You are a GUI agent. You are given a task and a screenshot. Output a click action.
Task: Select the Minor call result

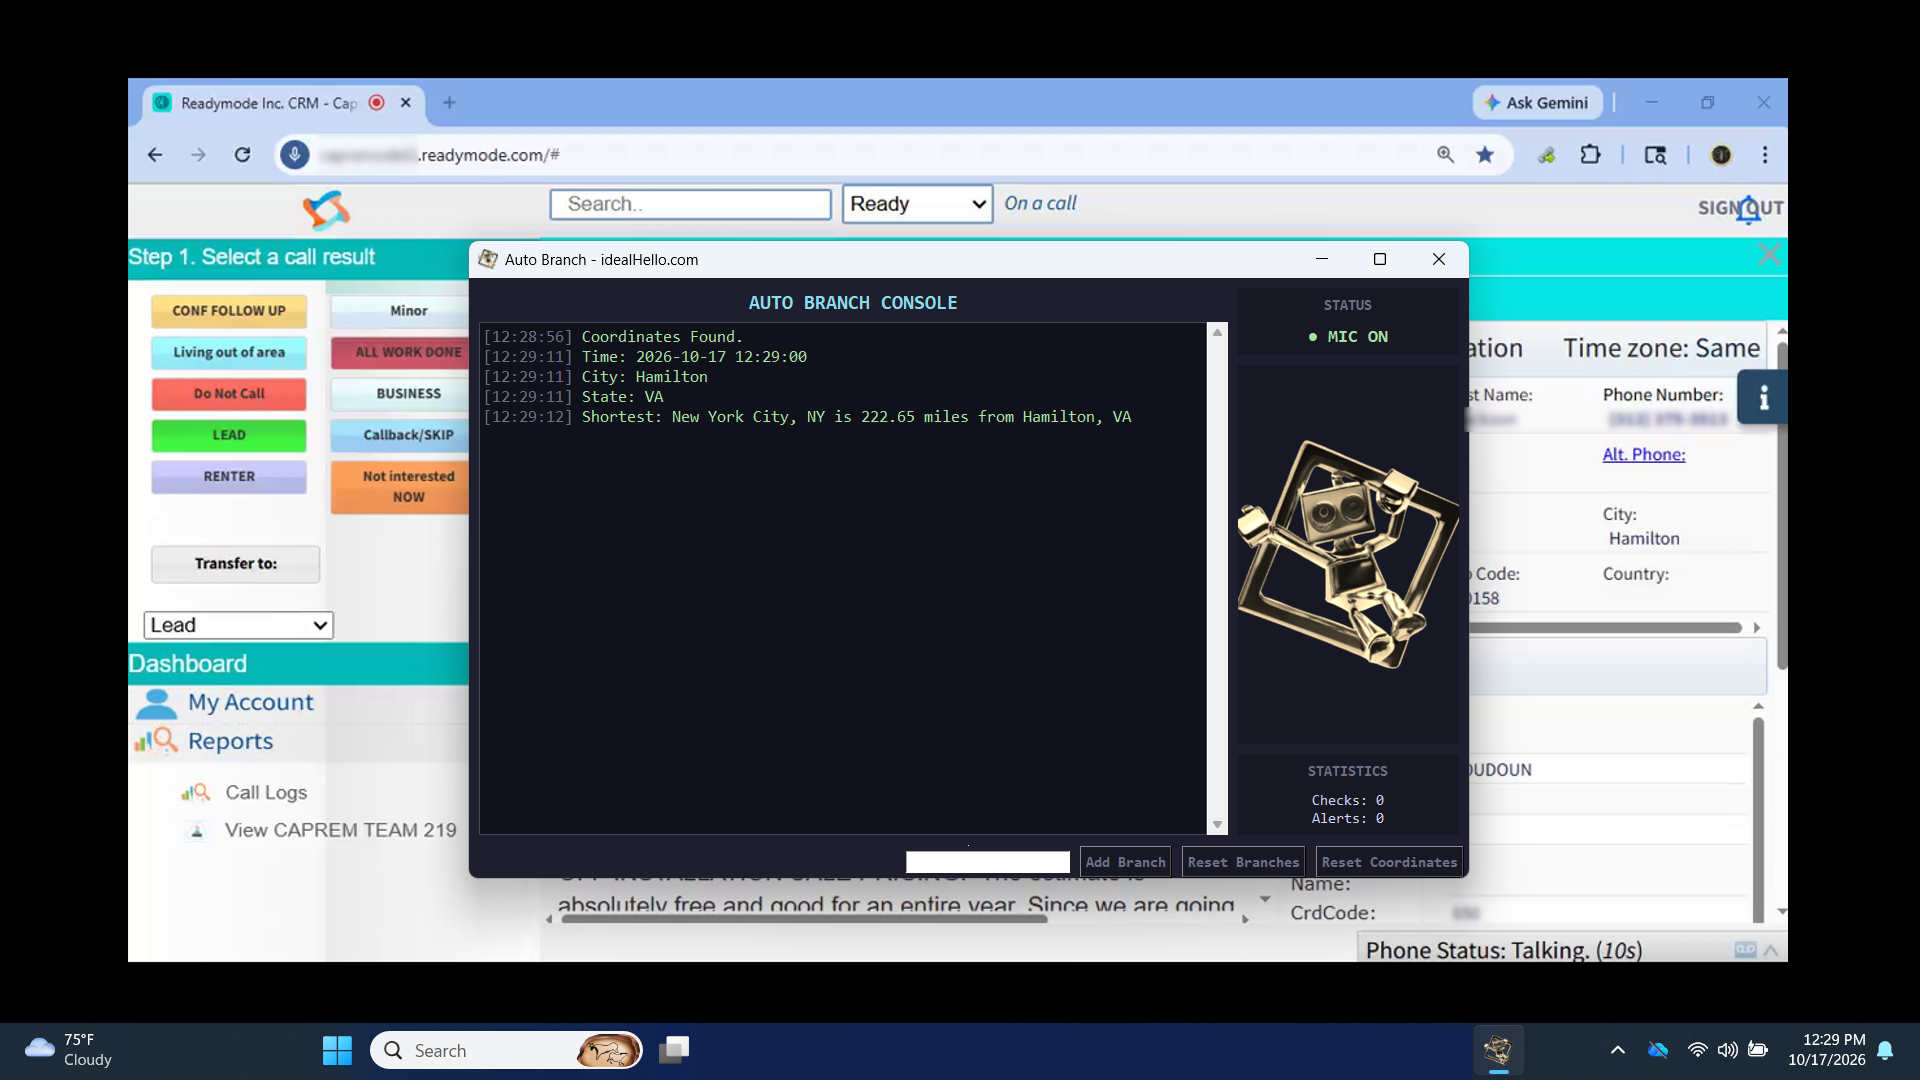click(400, 311)
